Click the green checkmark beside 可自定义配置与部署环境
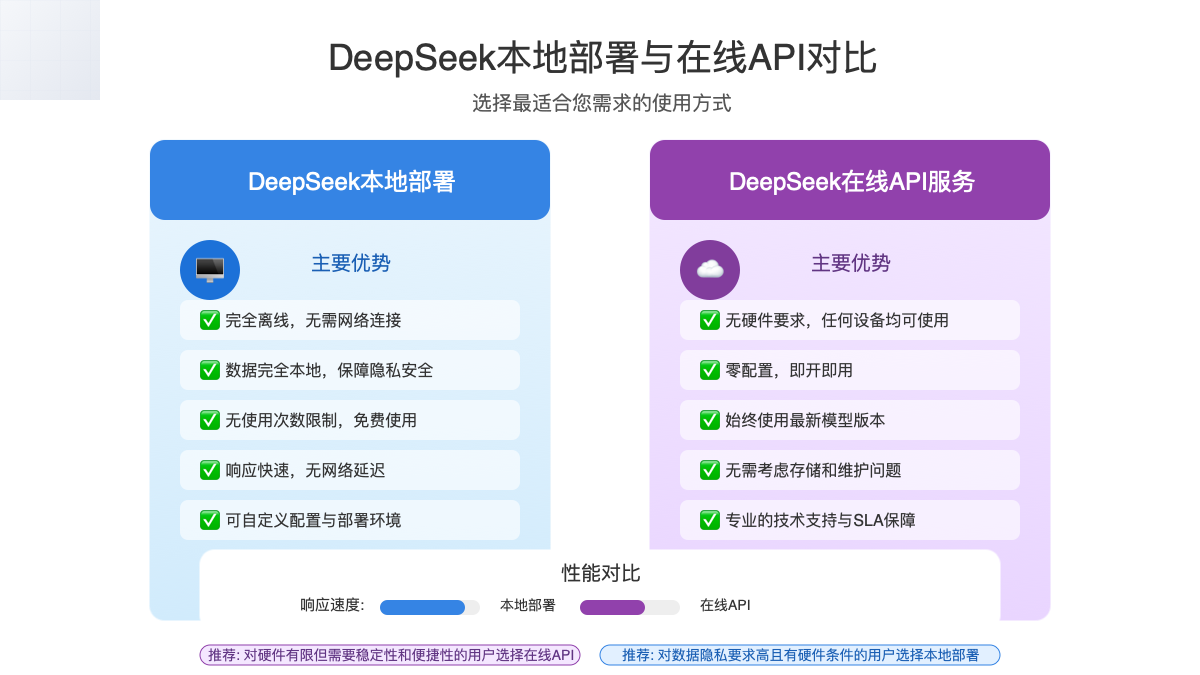The height and width of the screenshot is (675, 1200). coord(210,520)
